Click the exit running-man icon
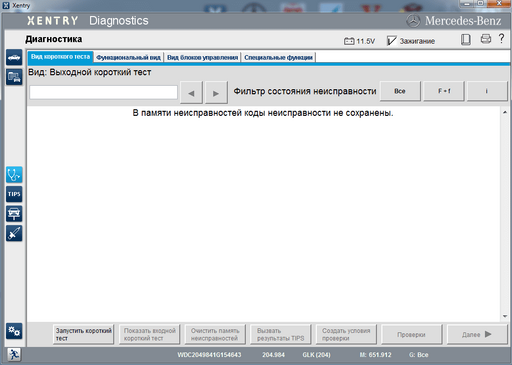 (x=14, y=355)
